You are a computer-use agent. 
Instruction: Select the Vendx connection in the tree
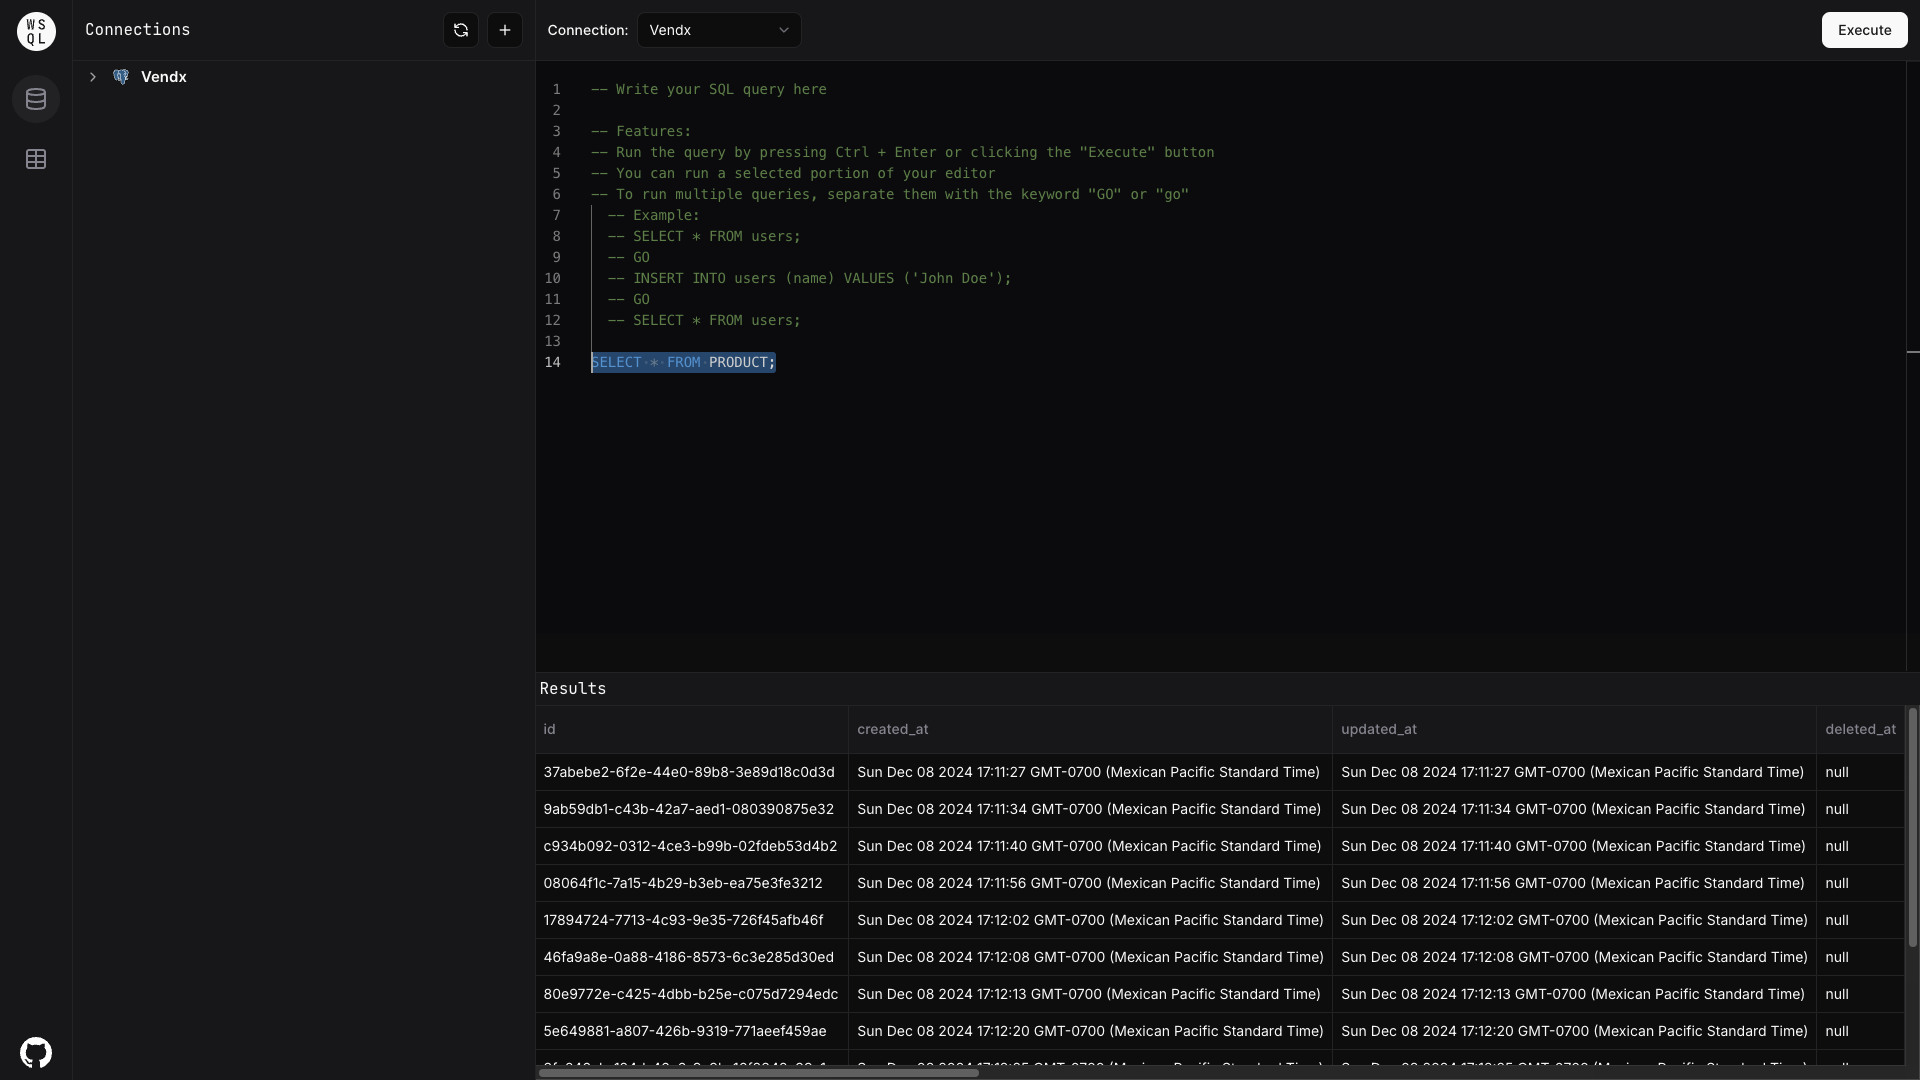(x=164, y=76)
